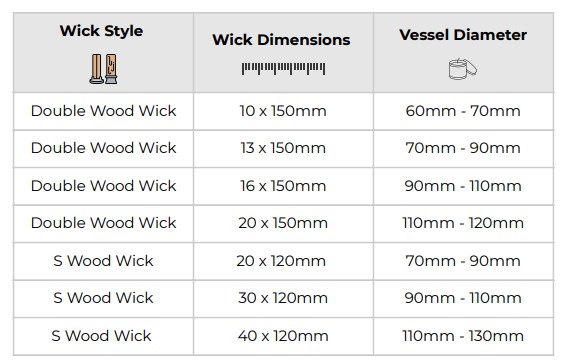This screenshot has height=363, width=572.
Task: Click the 110mm - 130mm vessel cell
Action: tap(463, 336)
